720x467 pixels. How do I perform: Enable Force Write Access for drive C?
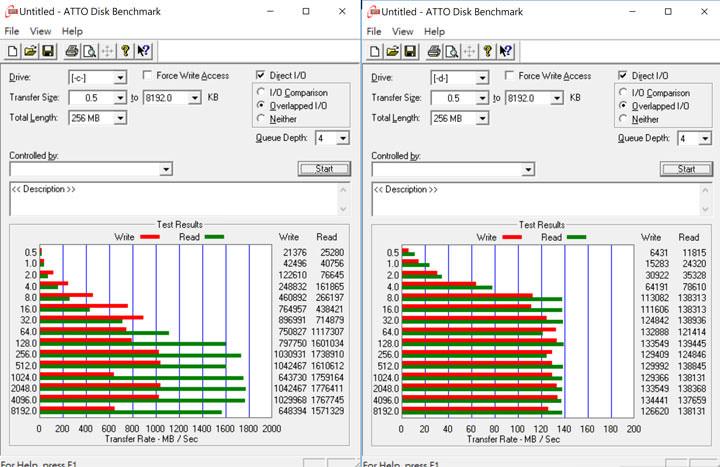[x=148, y=76]
